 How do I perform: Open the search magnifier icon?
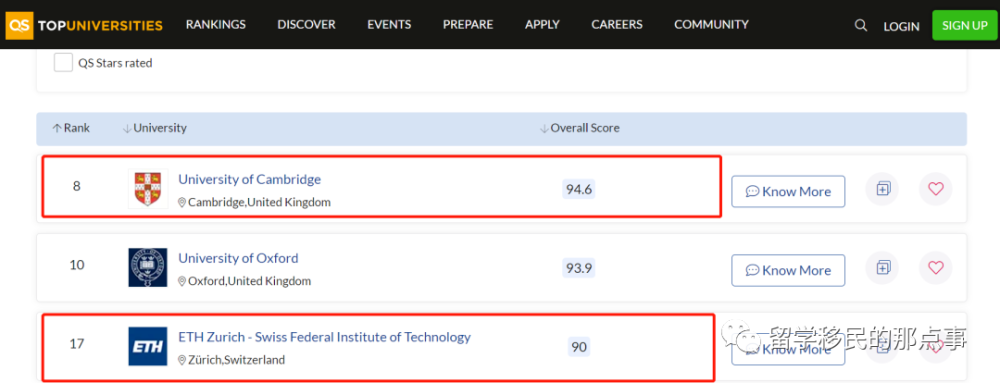860,25
